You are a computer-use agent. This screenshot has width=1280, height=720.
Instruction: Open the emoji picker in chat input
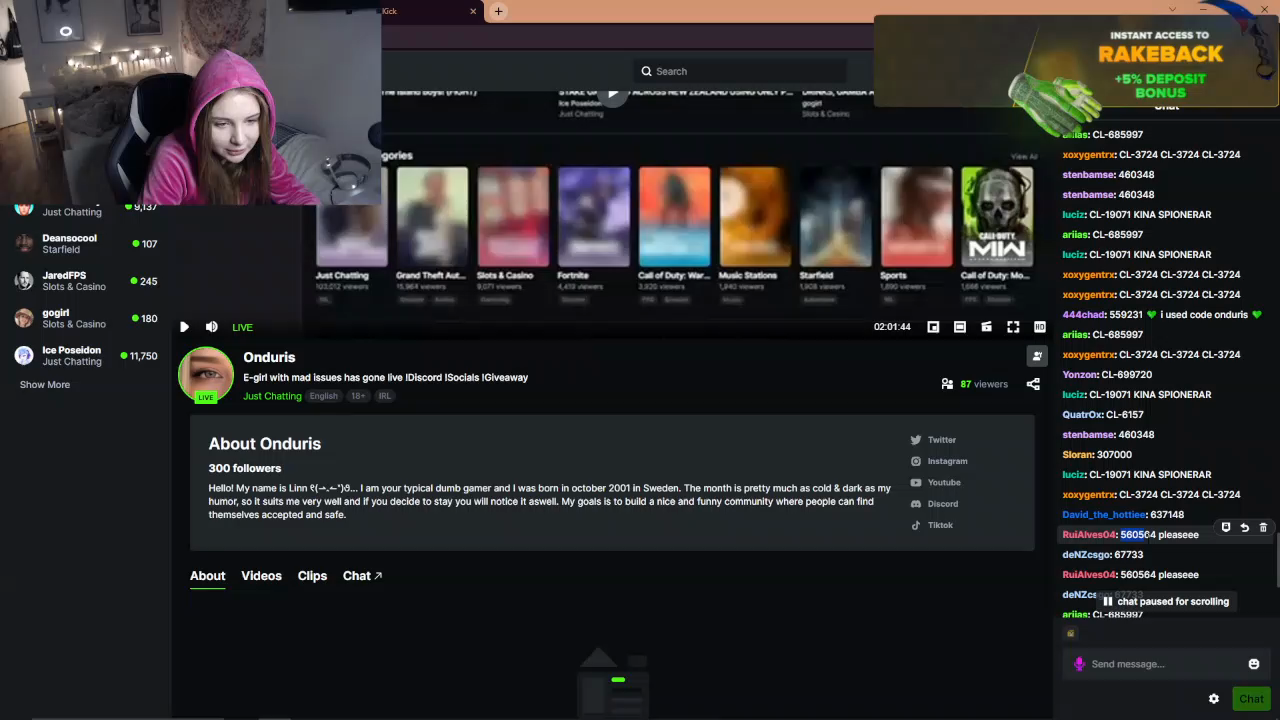[x=1254, y=664]
